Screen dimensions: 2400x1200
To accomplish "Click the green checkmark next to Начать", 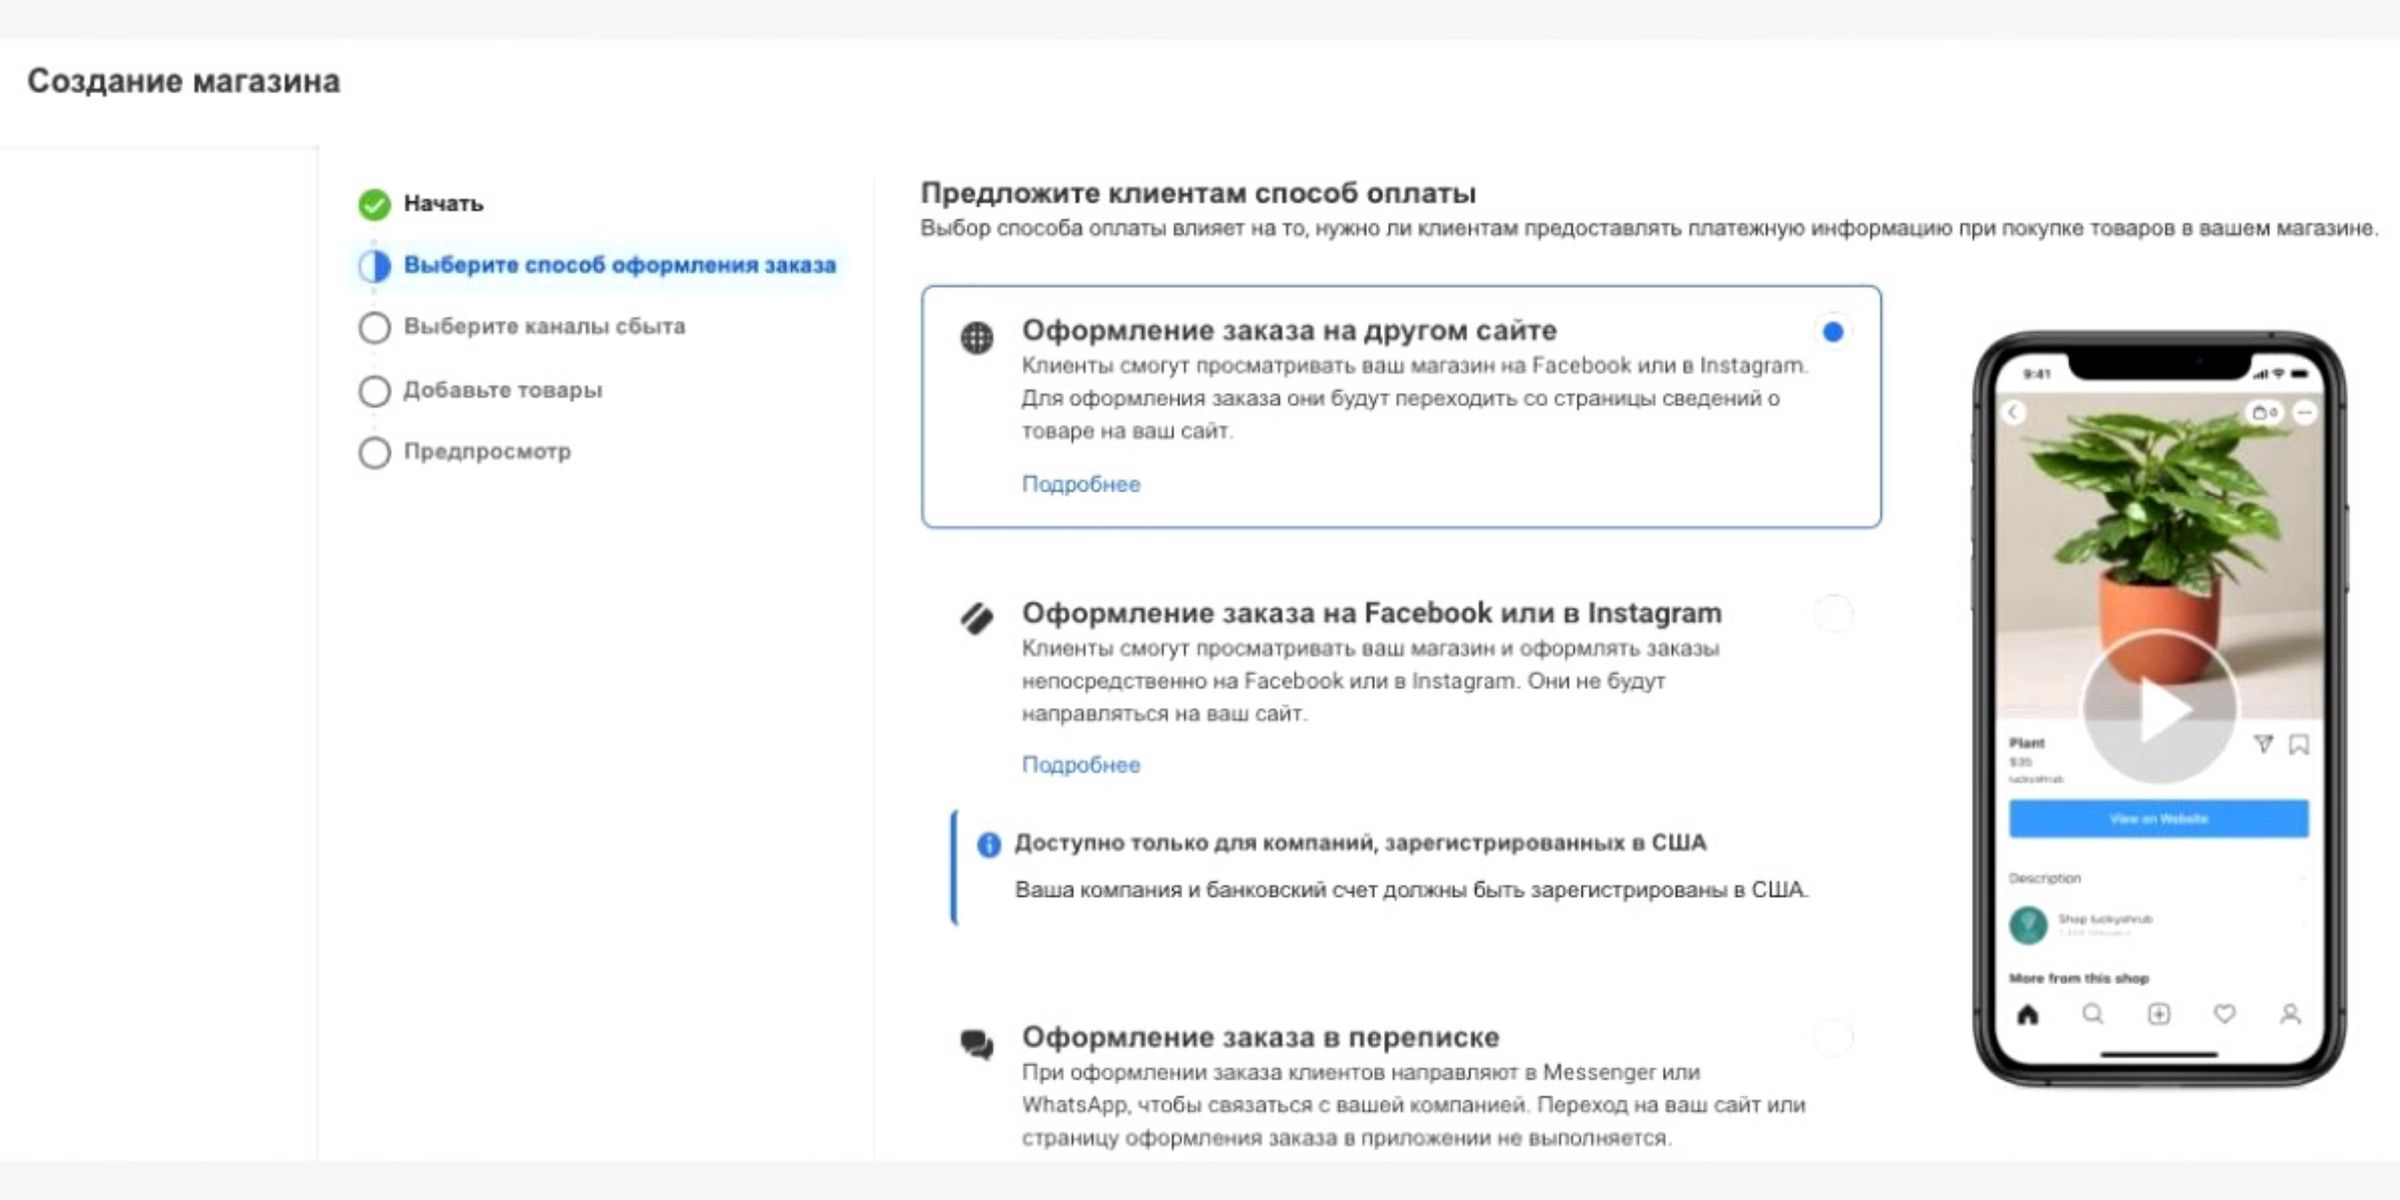I will [374, 204].
